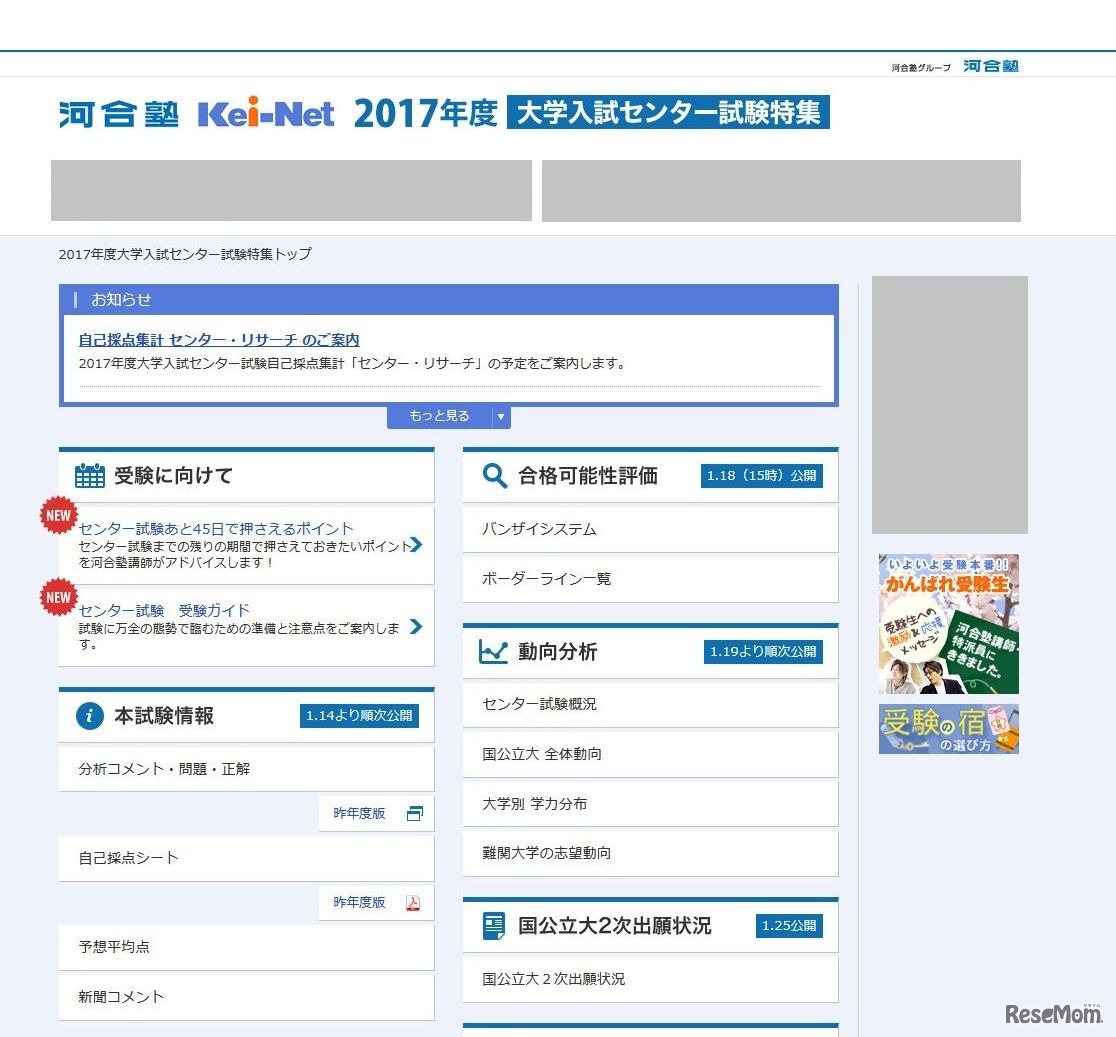Click the info icon beside 本試験情報
The image size is (1116, 1037).
click(90, 716)
